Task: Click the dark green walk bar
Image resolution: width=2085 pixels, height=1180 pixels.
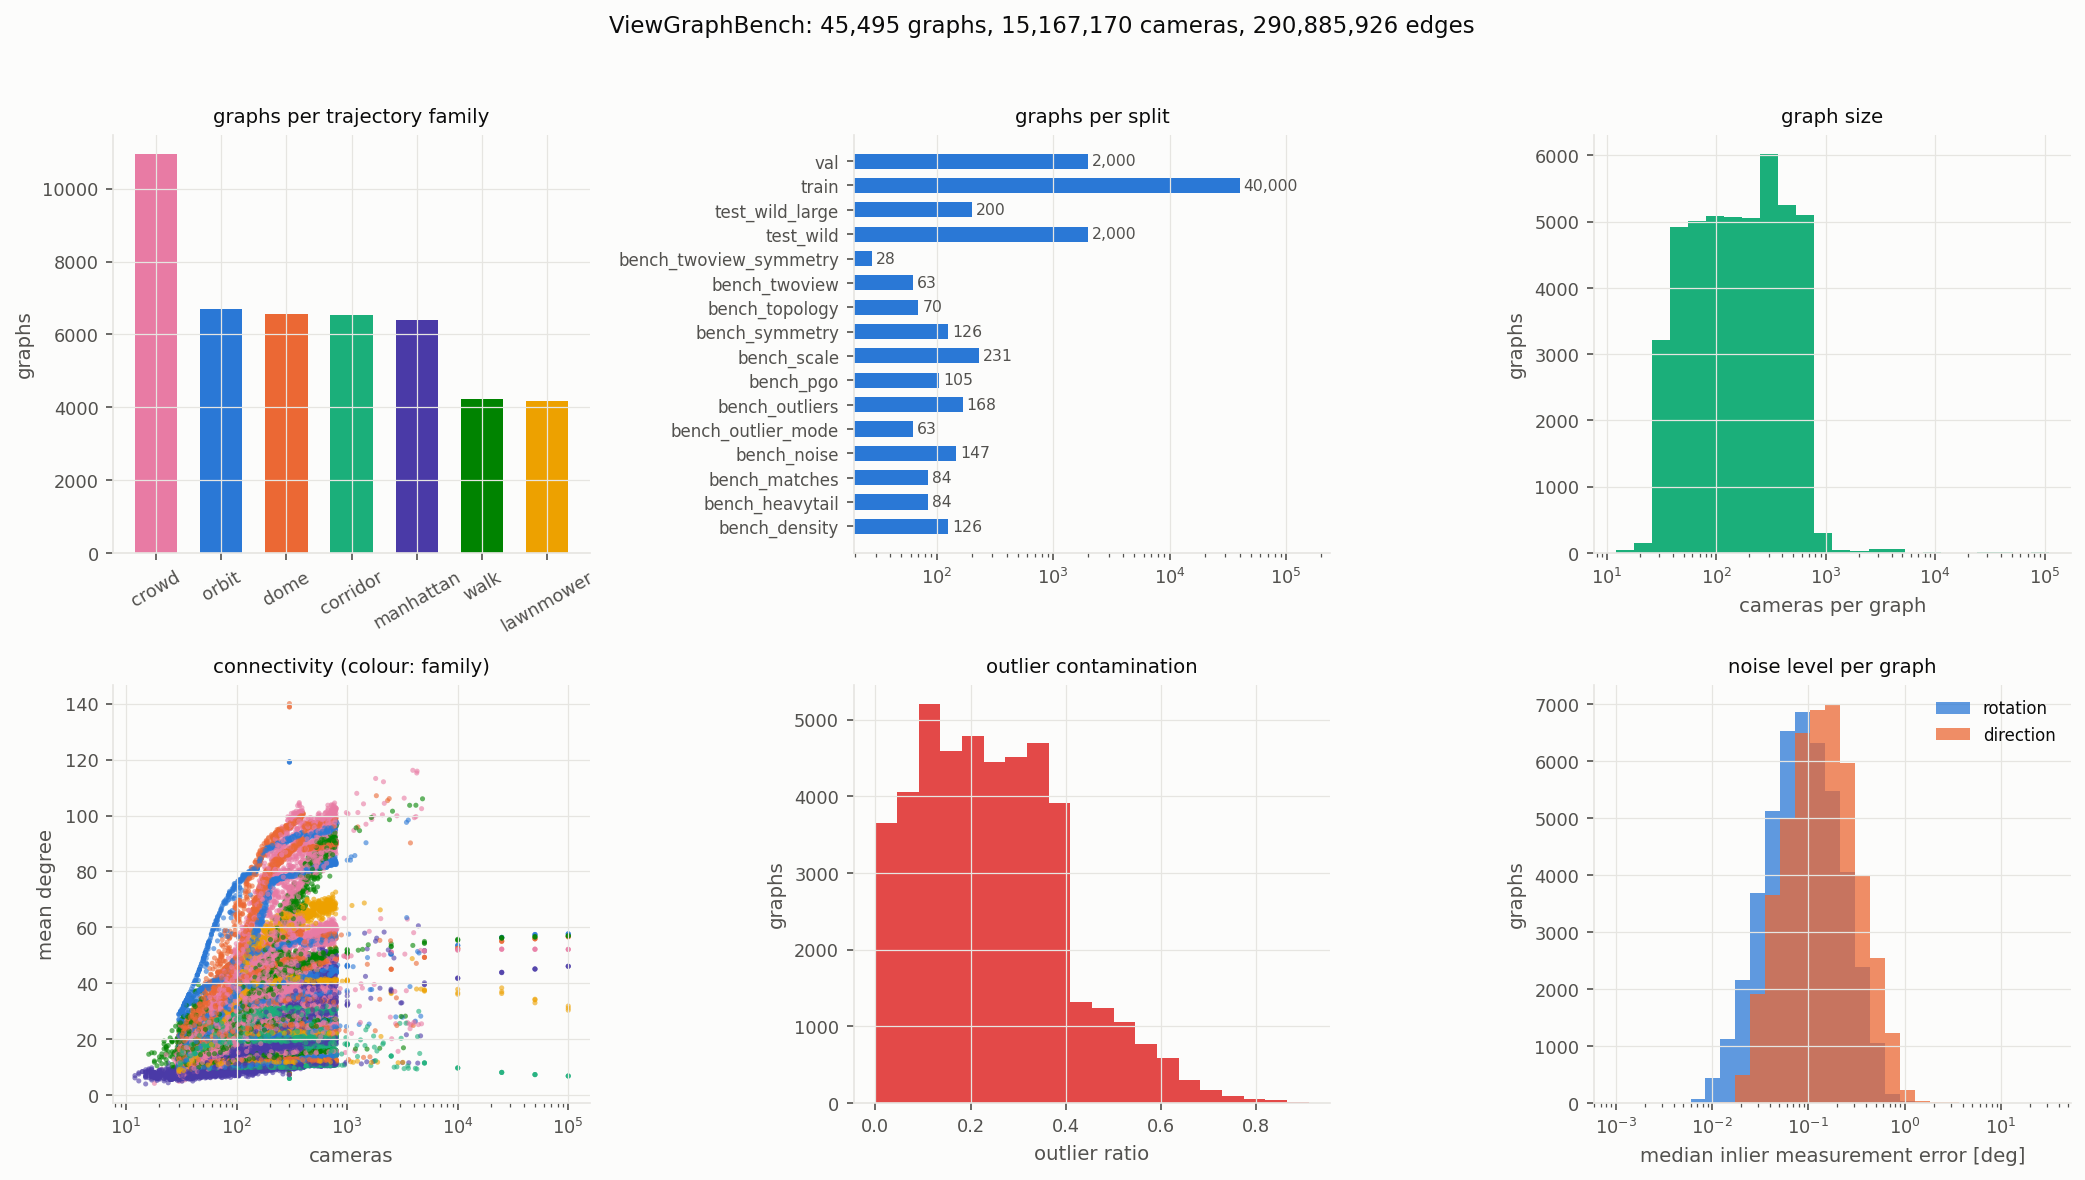Action: [x=482, y=476]
